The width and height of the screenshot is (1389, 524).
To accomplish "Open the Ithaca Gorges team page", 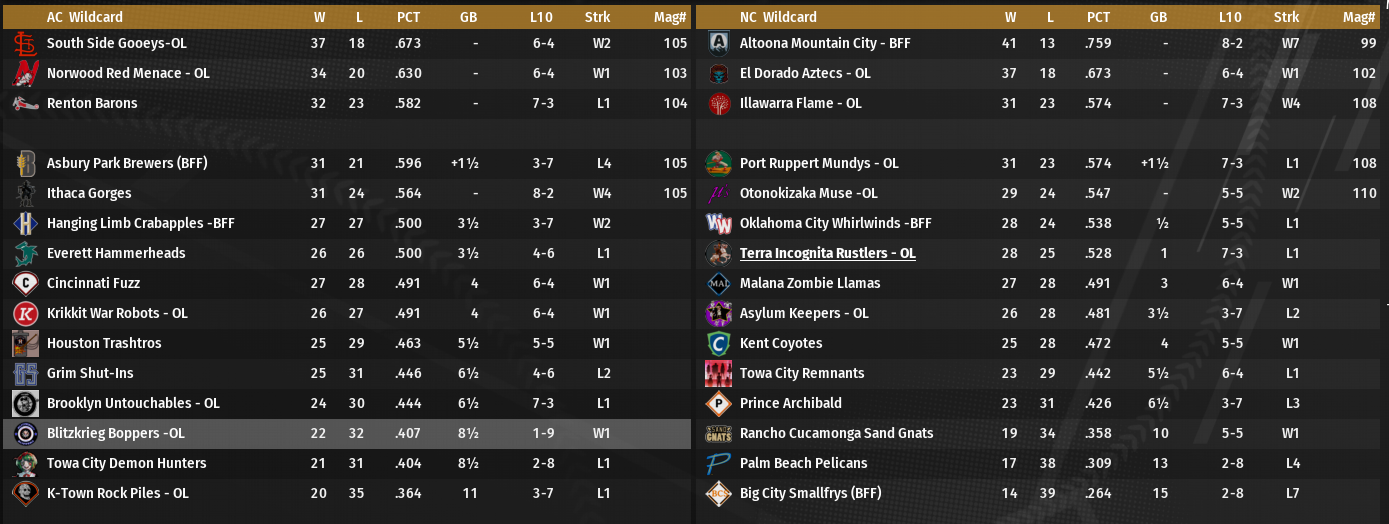I will point(89,194).
